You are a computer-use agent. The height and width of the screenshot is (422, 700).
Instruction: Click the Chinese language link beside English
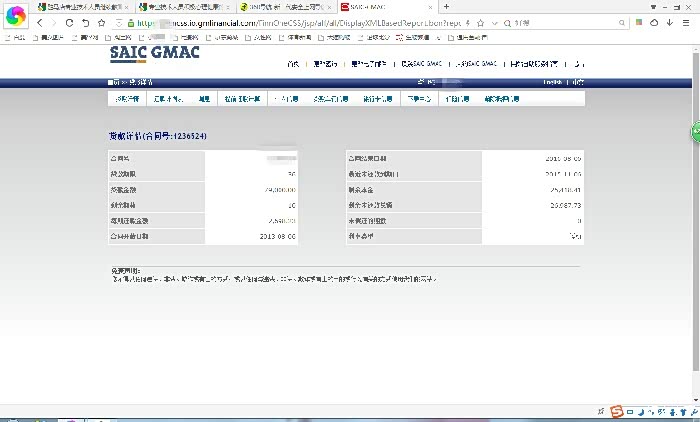(578, 82)
